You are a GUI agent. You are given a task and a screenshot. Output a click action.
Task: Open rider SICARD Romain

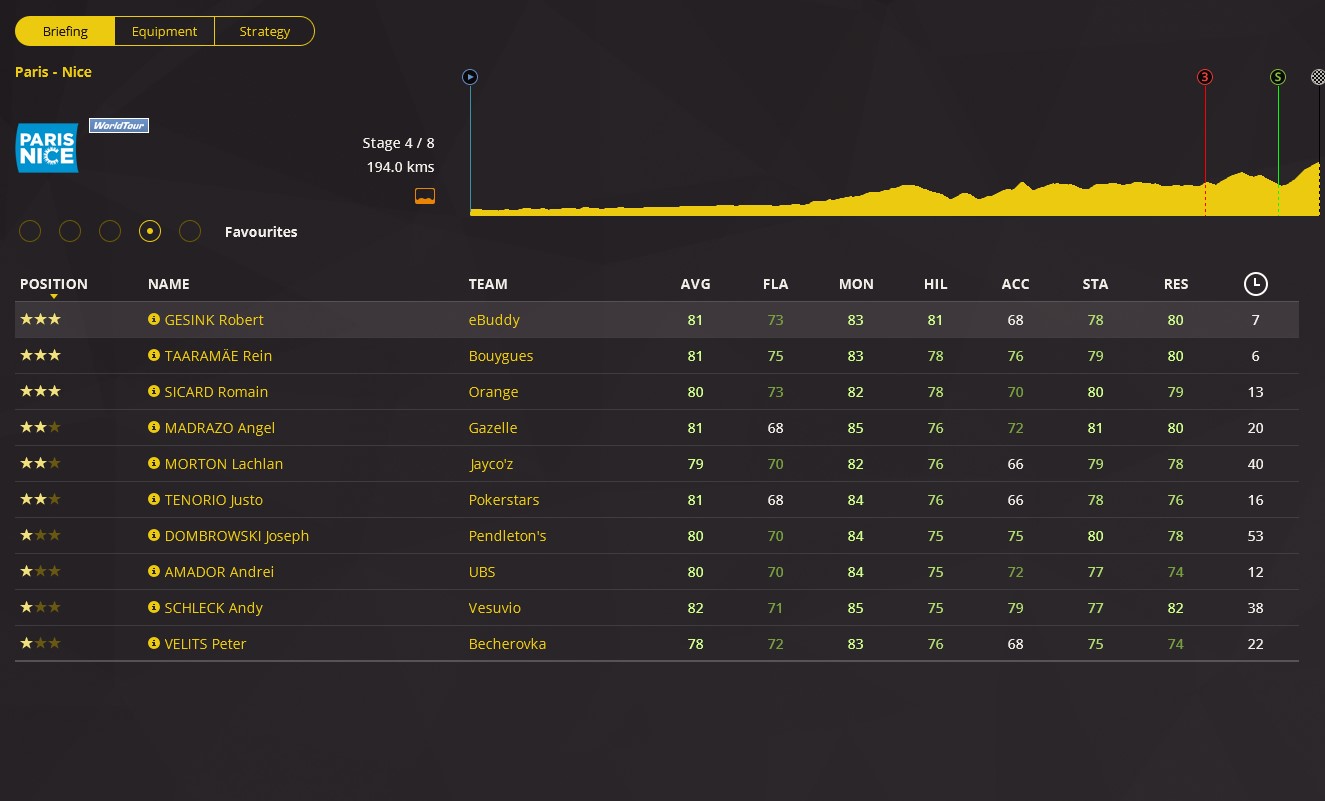[216, 392]
